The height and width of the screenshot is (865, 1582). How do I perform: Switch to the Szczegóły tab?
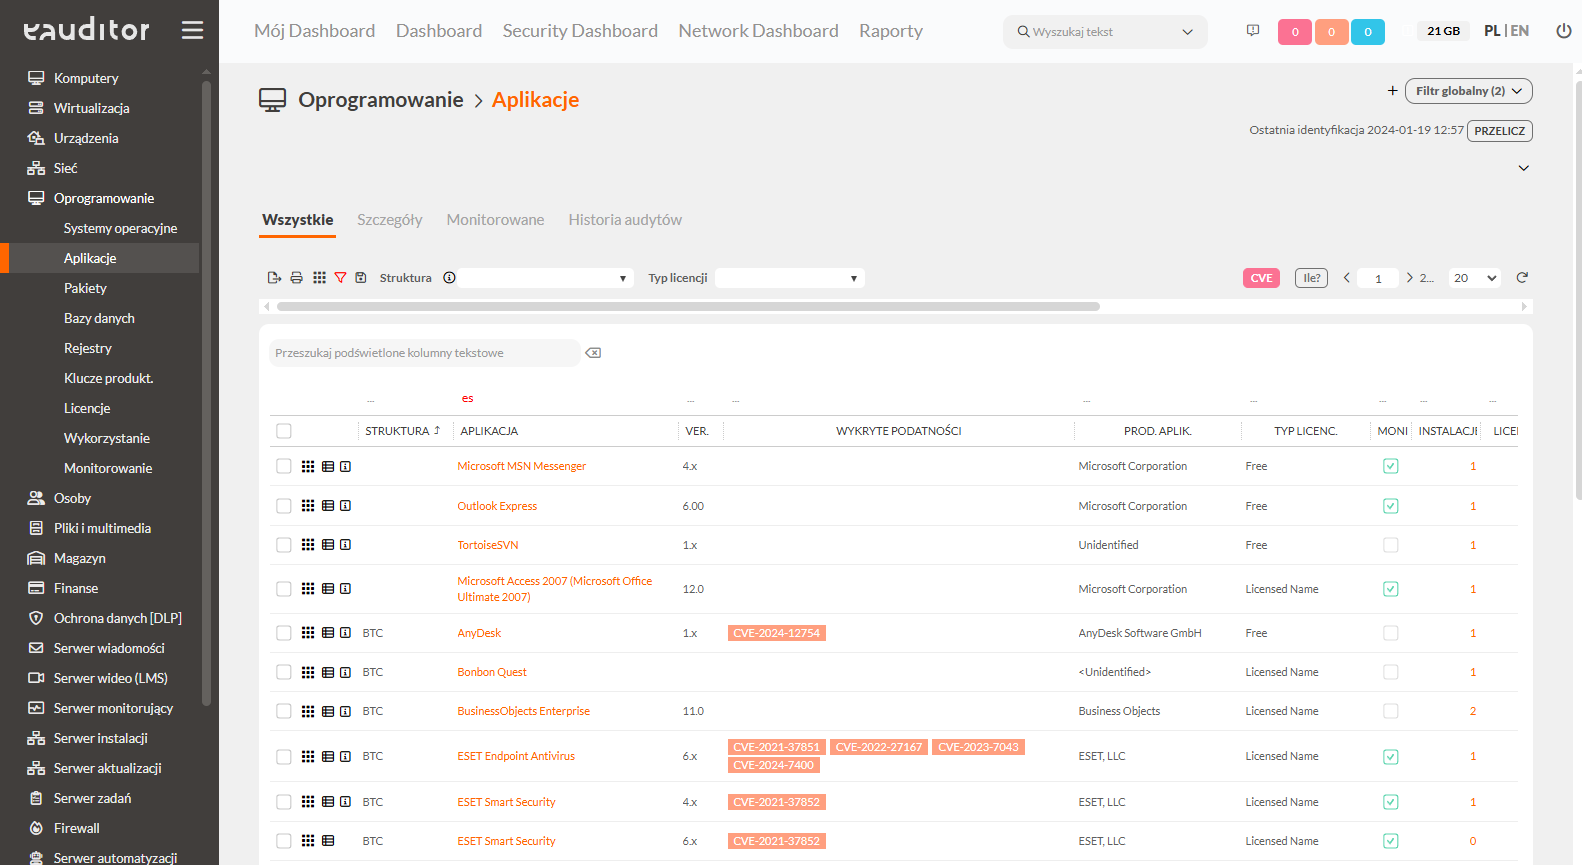point(390,220)
